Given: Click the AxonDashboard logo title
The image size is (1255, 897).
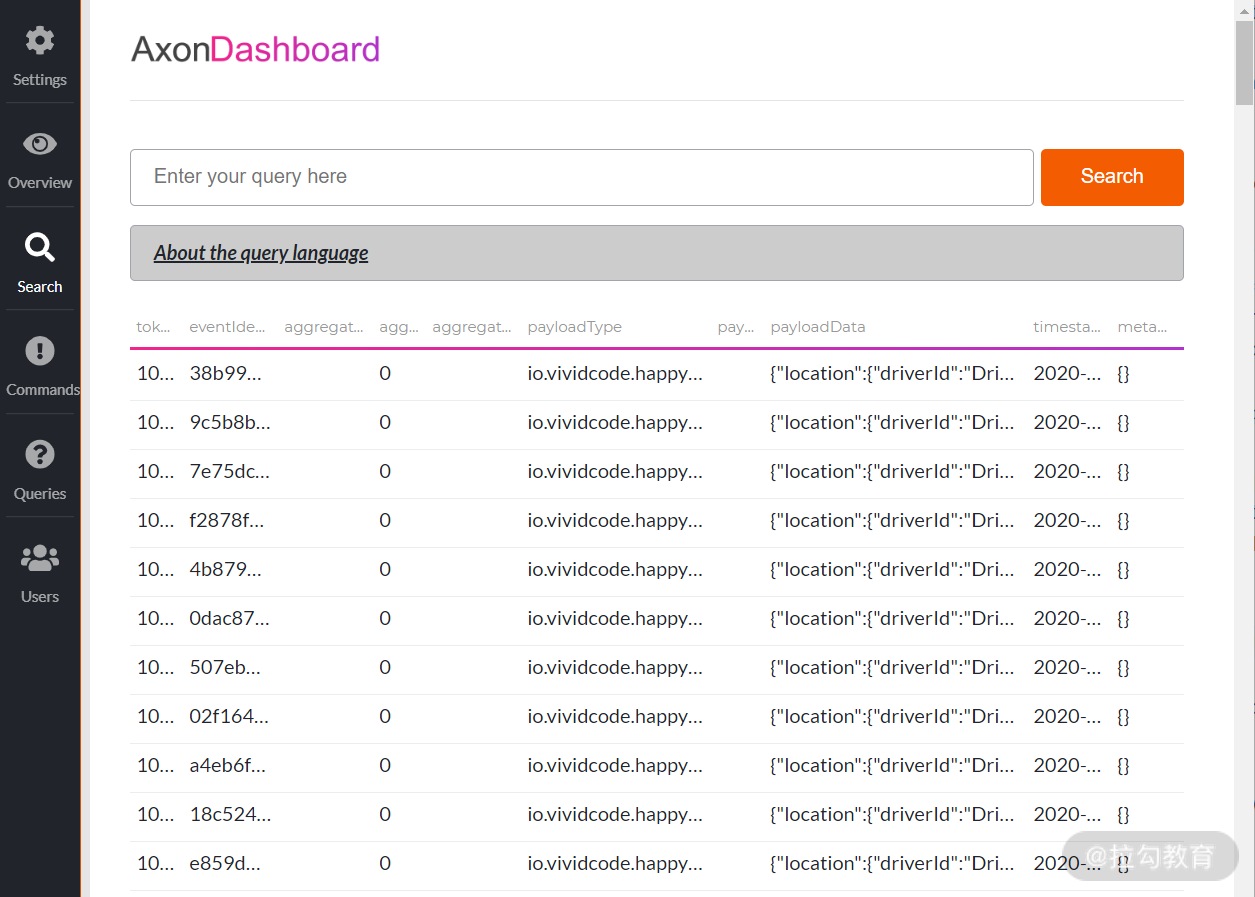Looking at the screenshot, I should pos(256,49).
